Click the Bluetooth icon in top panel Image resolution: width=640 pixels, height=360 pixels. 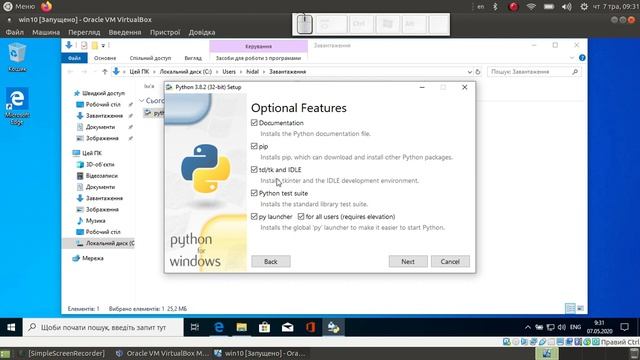pyautogui.click(x=495, y=7)
